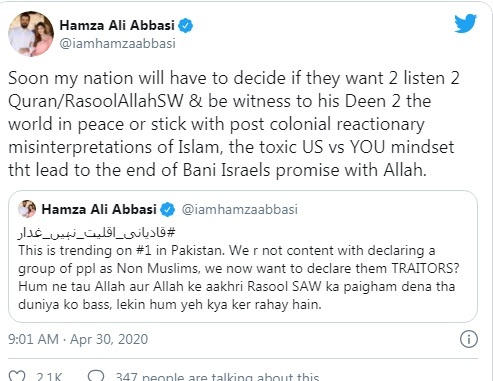Image resolution: width=493 pixels, height=381 pixels.
Task: Click the reply speech bubble icon
Action: tap(96, 376)
